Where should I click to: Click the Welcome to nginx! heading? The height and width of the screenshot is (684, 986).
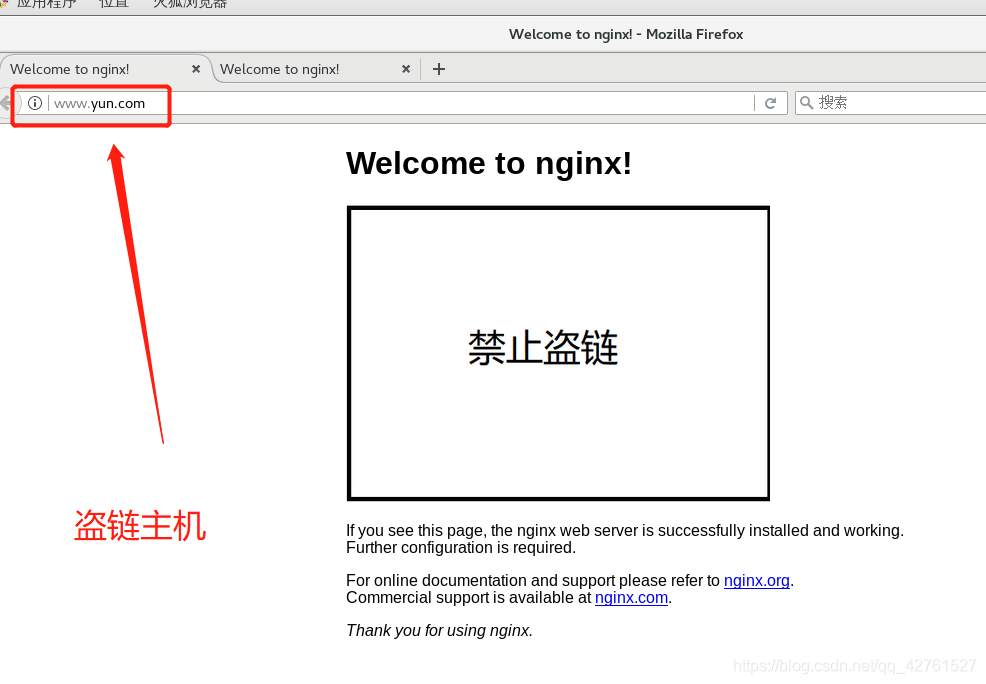coord(489,163)
